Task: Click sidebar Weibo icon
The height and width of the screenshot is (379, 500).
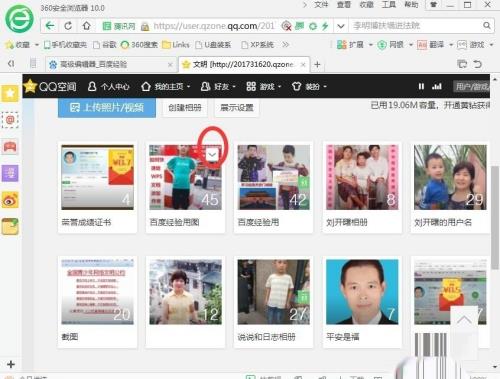Action: [x=10, y=200]
